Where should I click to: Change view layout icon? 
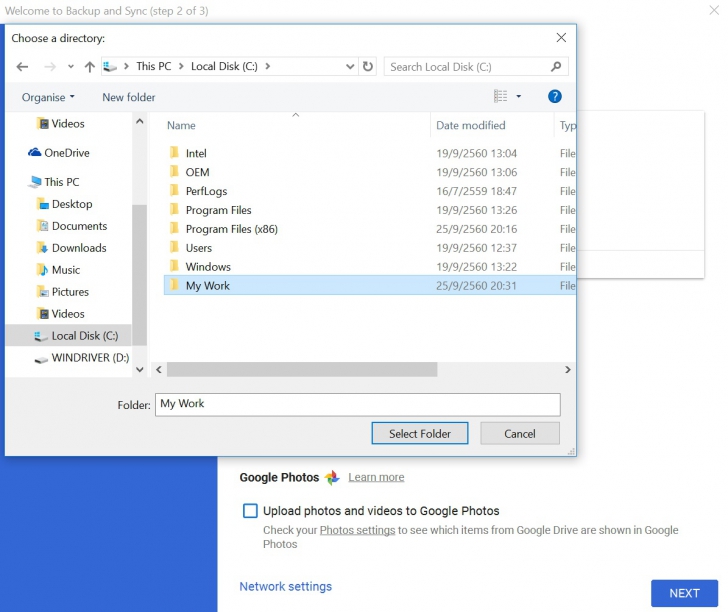[x=500, y=96]
